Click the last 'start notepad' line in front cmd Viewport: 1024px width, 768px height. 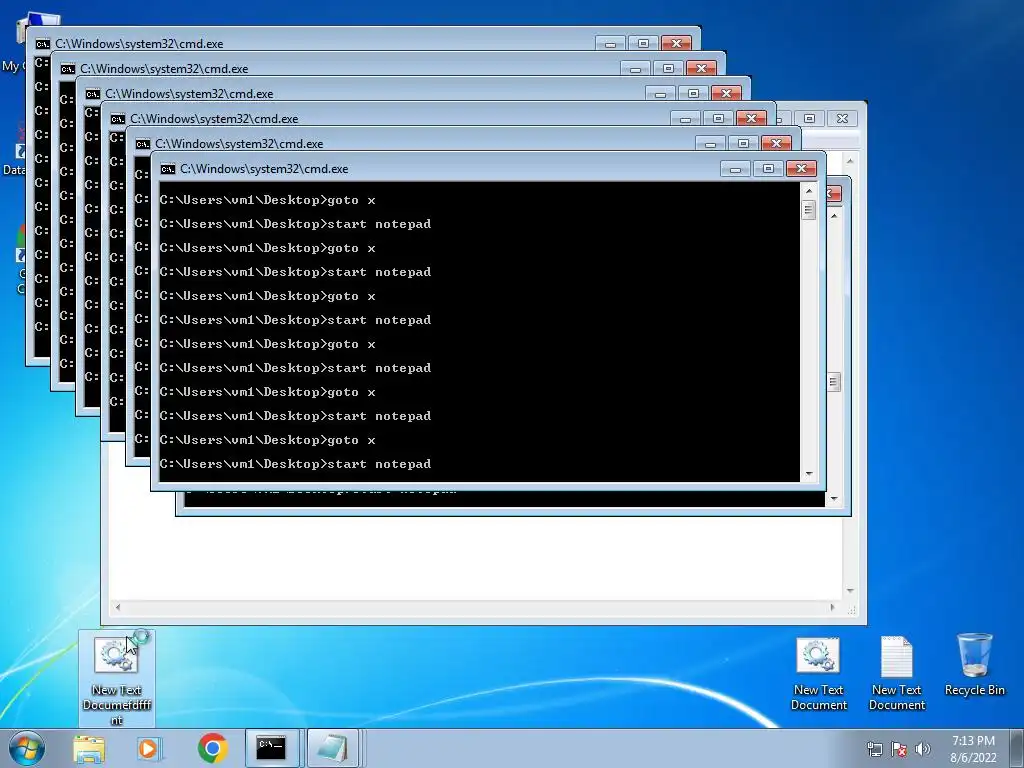click(x=295, y=464)
